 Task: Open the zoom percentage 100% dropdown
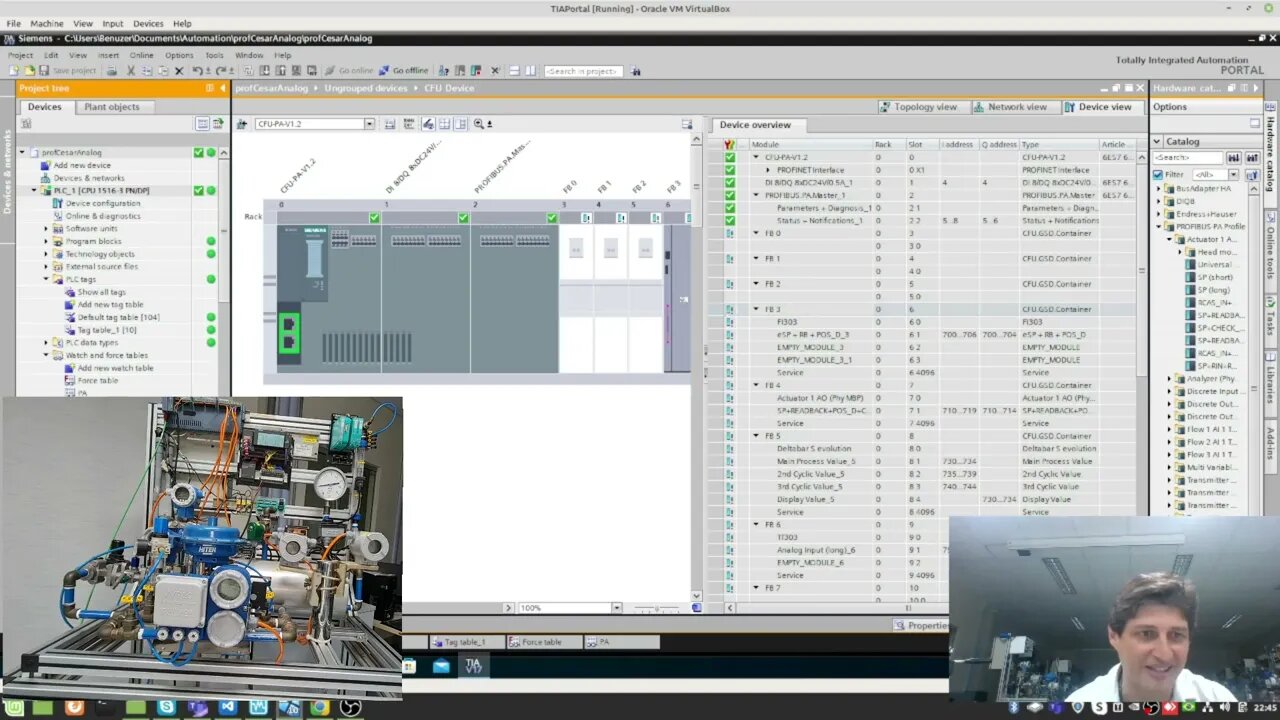(616, 608)
